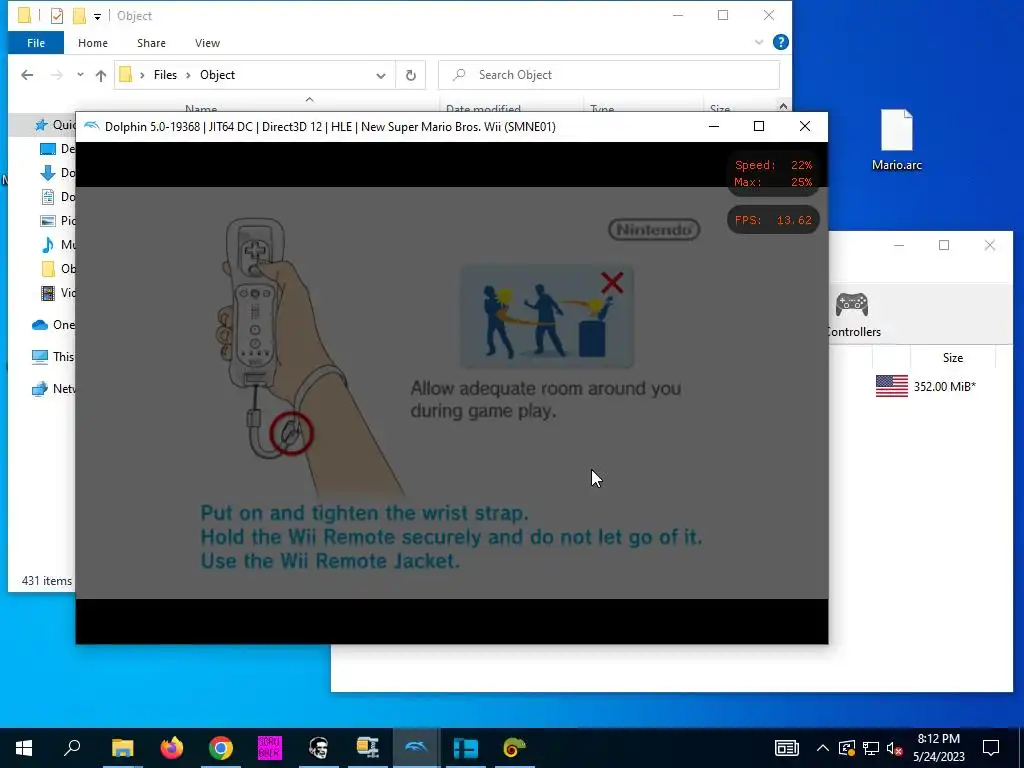The height and width of the screenshot is (768, 1024).
Task: Select OneDrive in navigation pane
Action: point(54,325)
